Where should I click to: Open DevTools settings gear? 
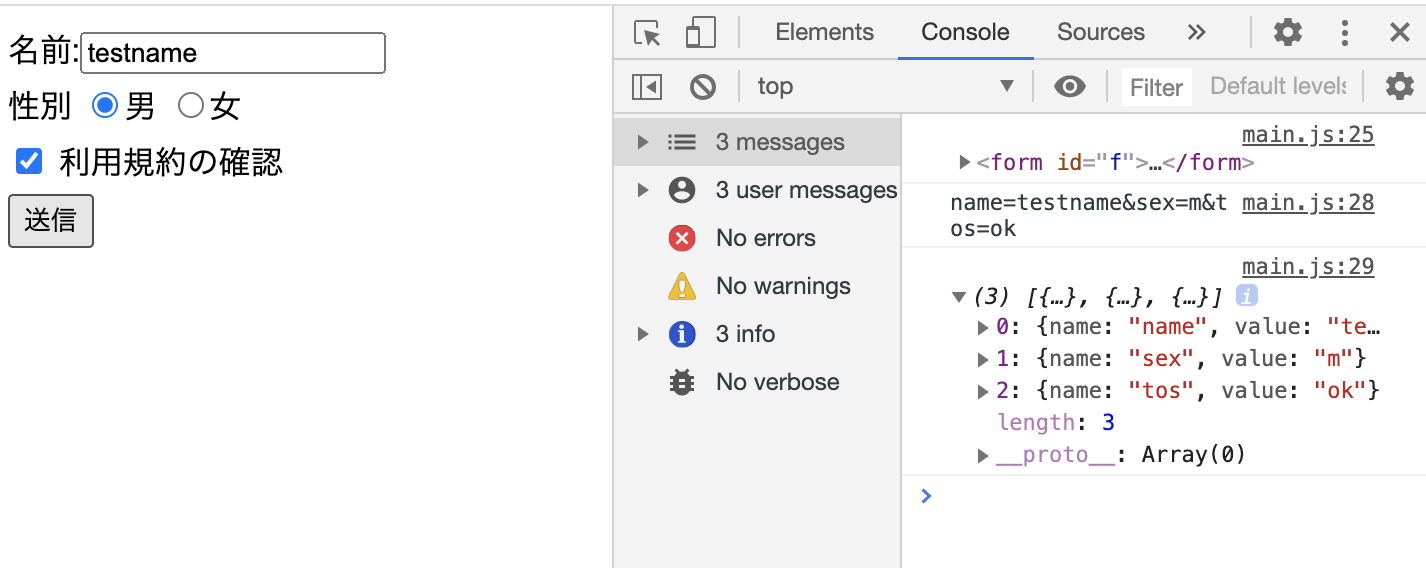point(1288,33)
